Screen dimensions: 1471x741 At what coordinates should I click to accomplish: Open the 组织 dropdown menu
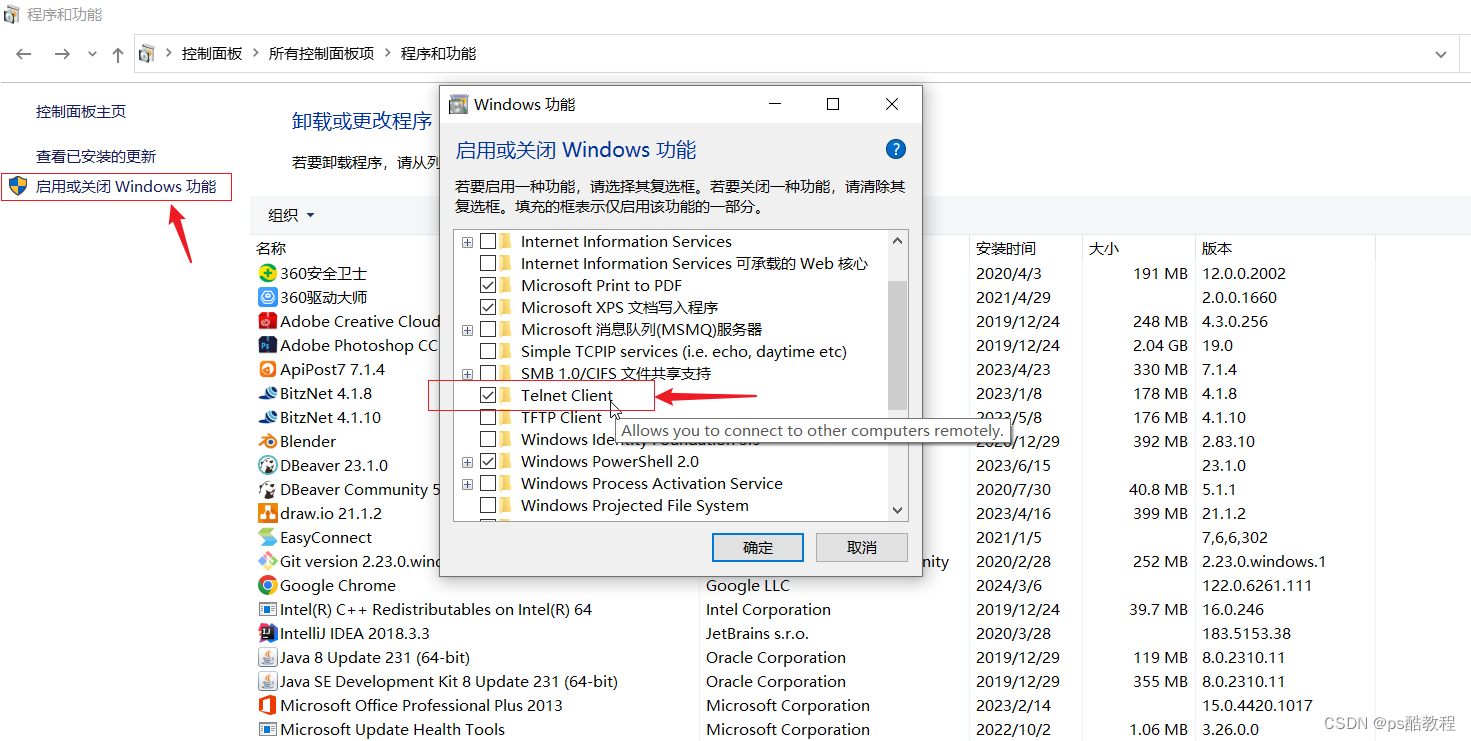[x=291, y=215]
